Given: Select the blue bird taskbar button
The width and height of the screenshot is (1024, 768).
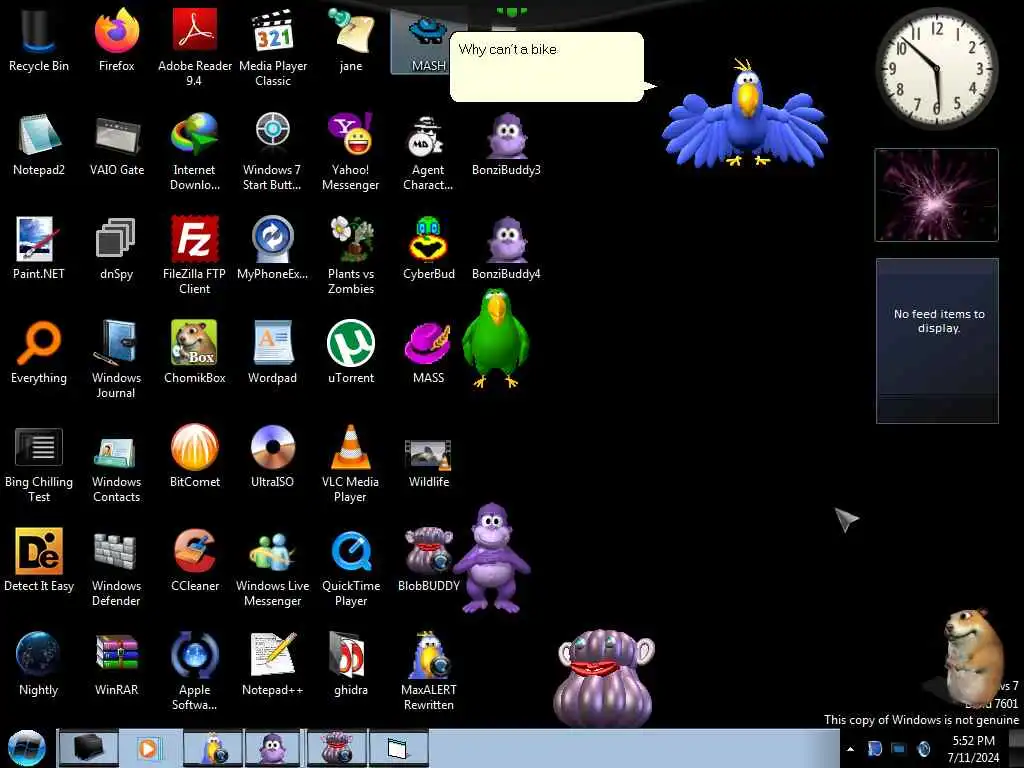Looking at the screenshot, I should pyautogui.click(x=212, y=748).
